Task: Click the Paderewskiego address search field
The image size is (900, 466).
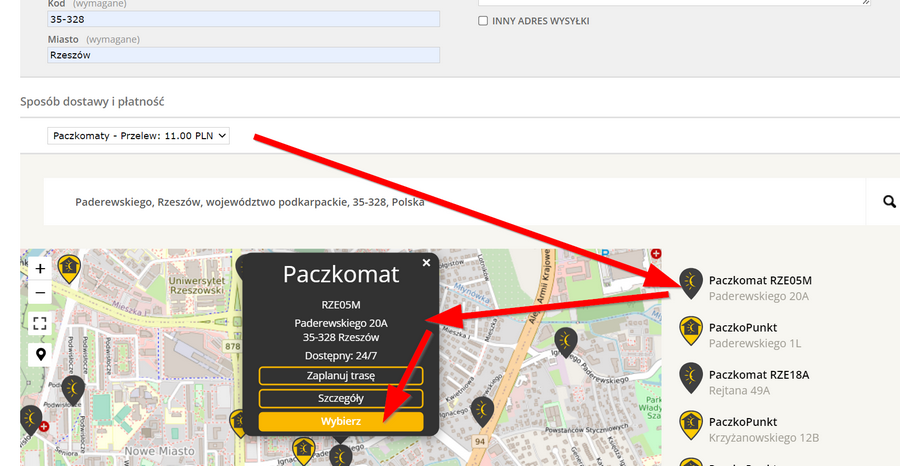Action: [455, 202]
